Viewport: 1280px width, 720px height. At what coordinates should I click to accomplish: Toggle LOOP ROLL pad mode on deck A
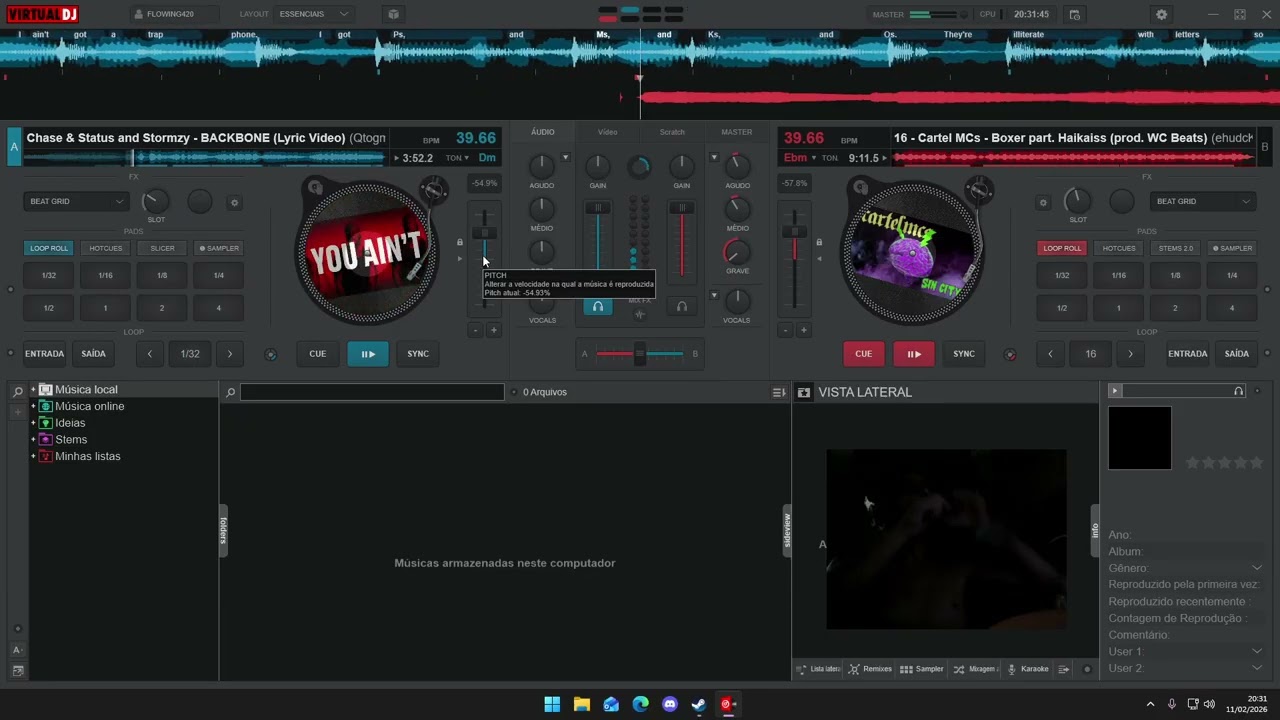click(49, 248)
